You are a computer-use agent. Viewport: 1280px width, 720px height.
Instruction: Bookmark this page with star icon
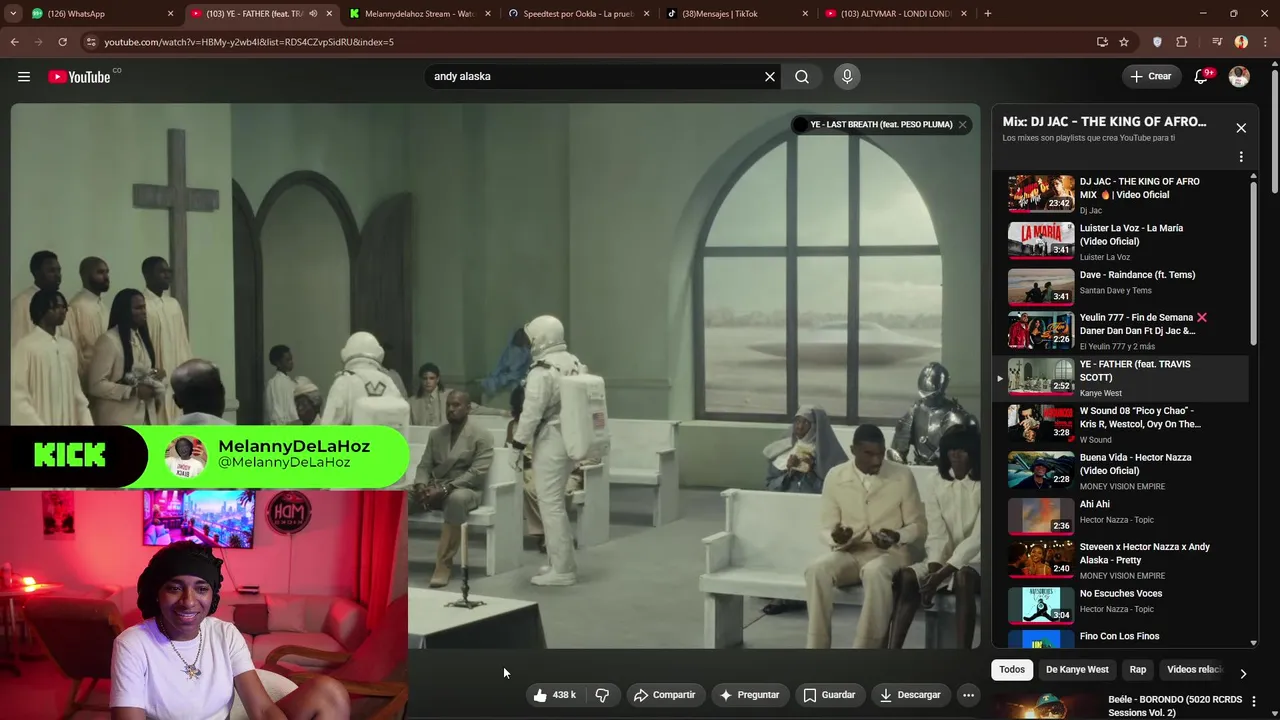pos(1124,42)
